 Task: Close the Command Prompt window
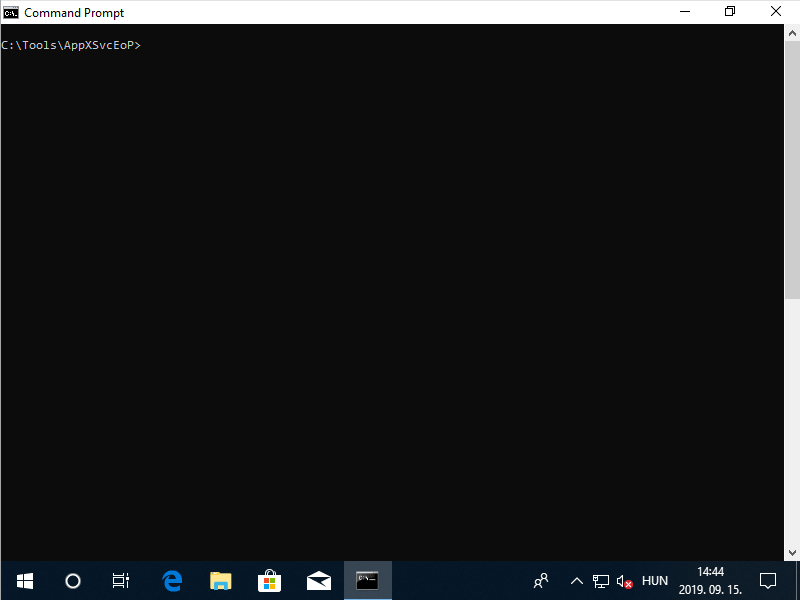click(x=776, y=12)
